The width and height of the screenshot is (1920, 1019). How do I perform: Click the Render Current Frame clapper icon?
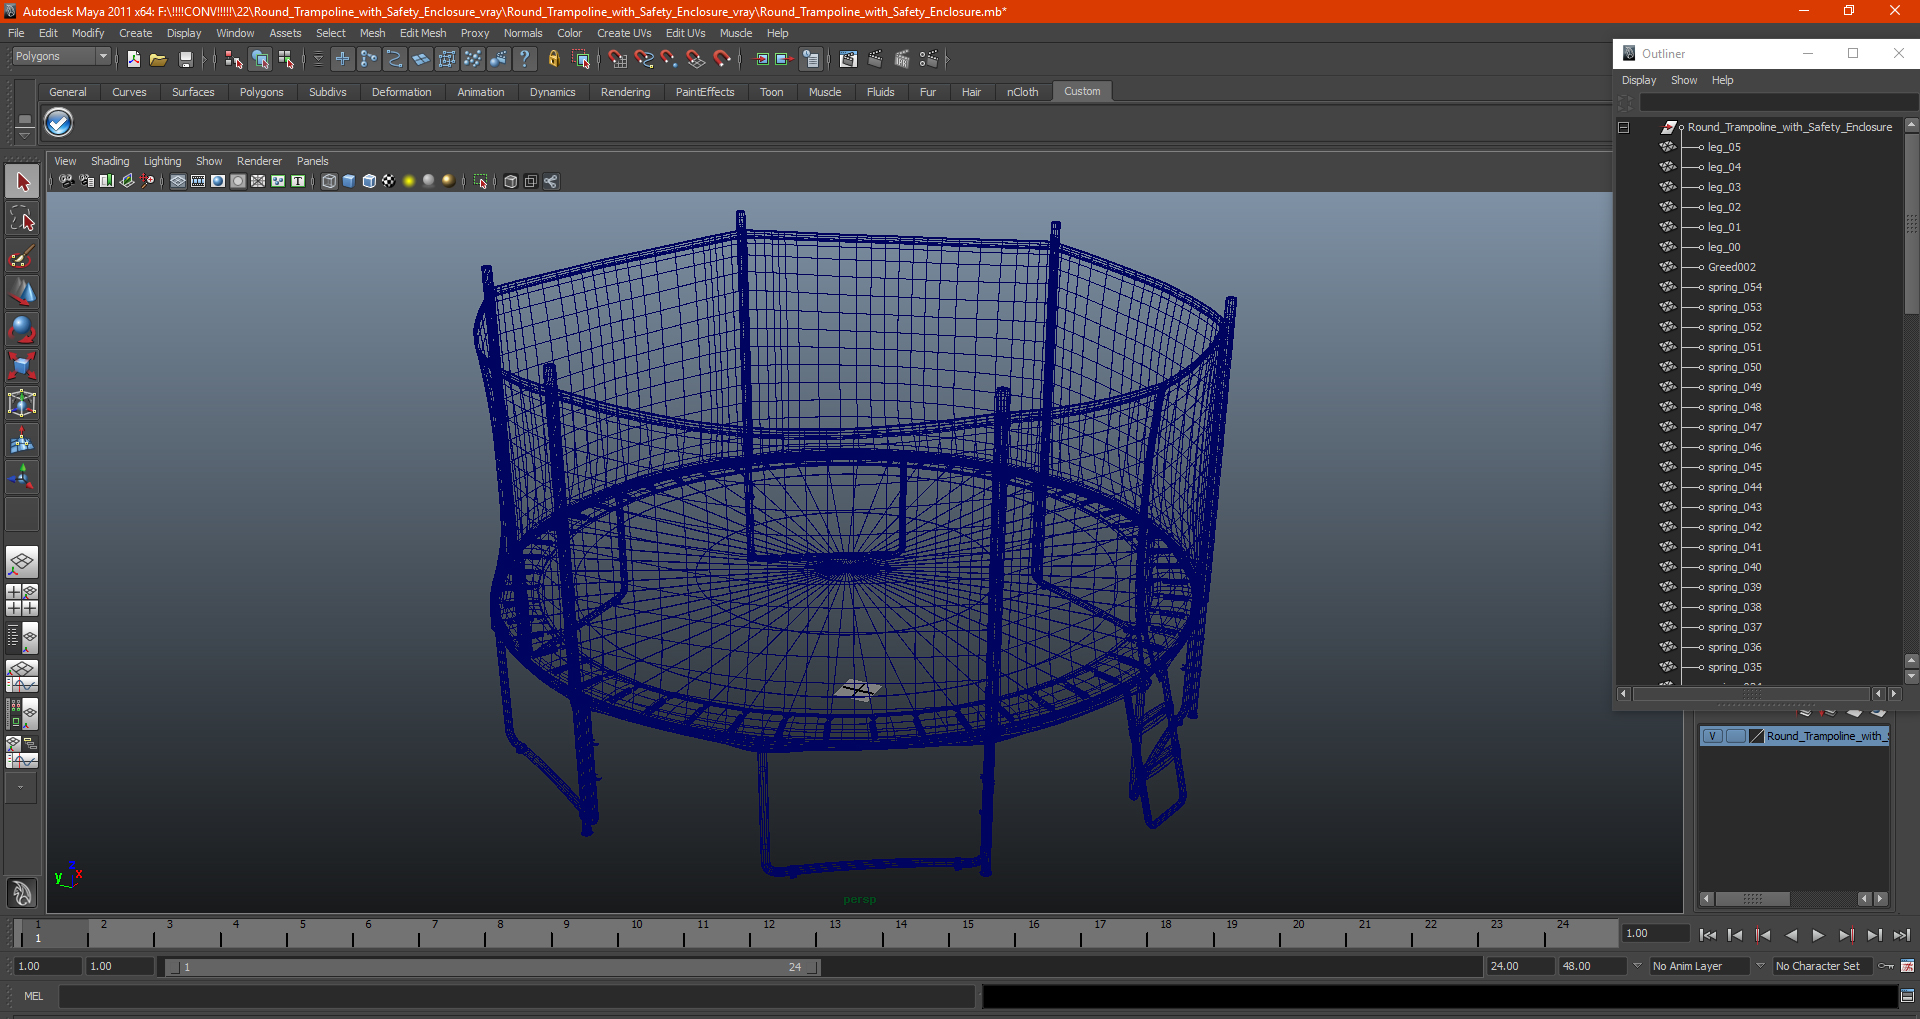[875, 59]
